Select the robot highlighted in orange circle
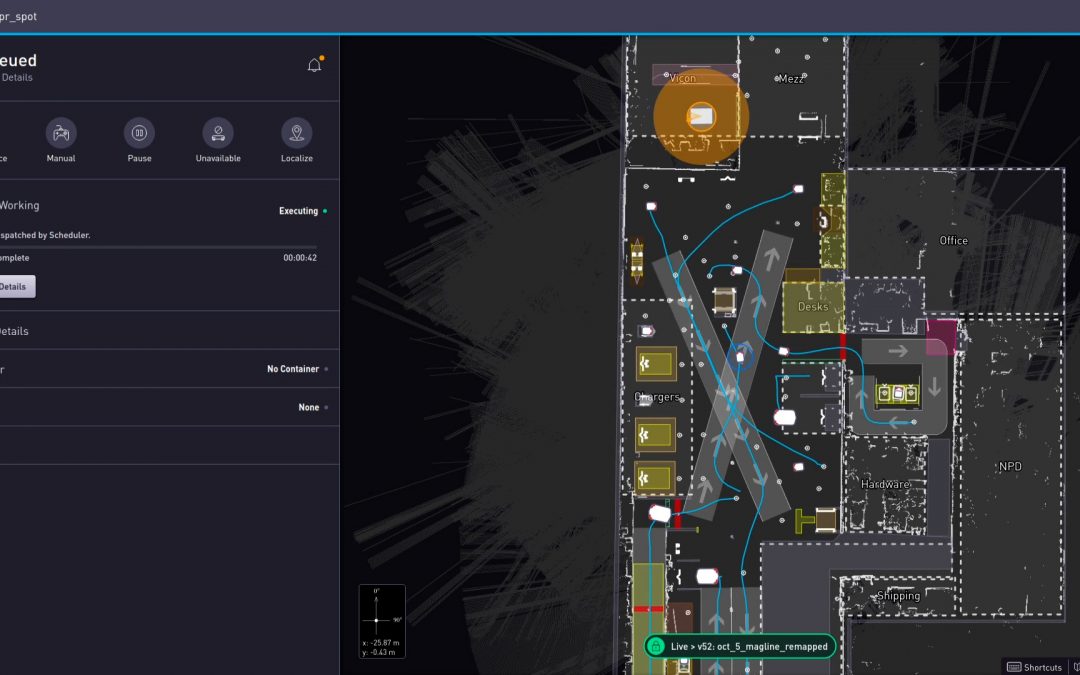The height and width of the screenshot is (675, 1080). 701,117
